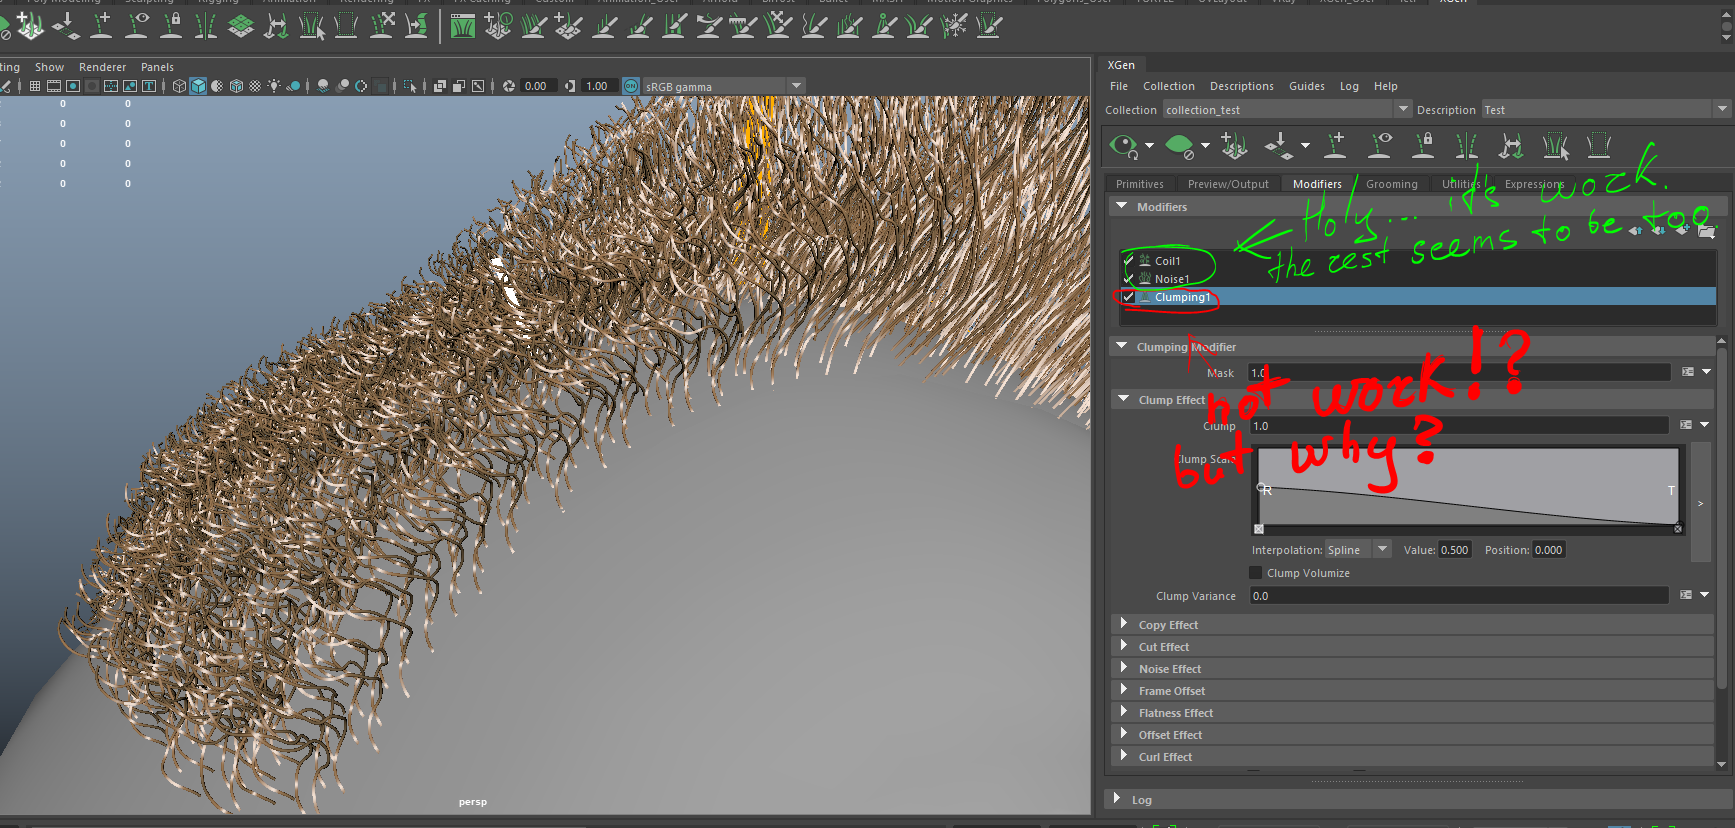Click the highlighted blue cube icon in viewport toolbar
This screenshot has height=828, width=1735.
point(198,86)
